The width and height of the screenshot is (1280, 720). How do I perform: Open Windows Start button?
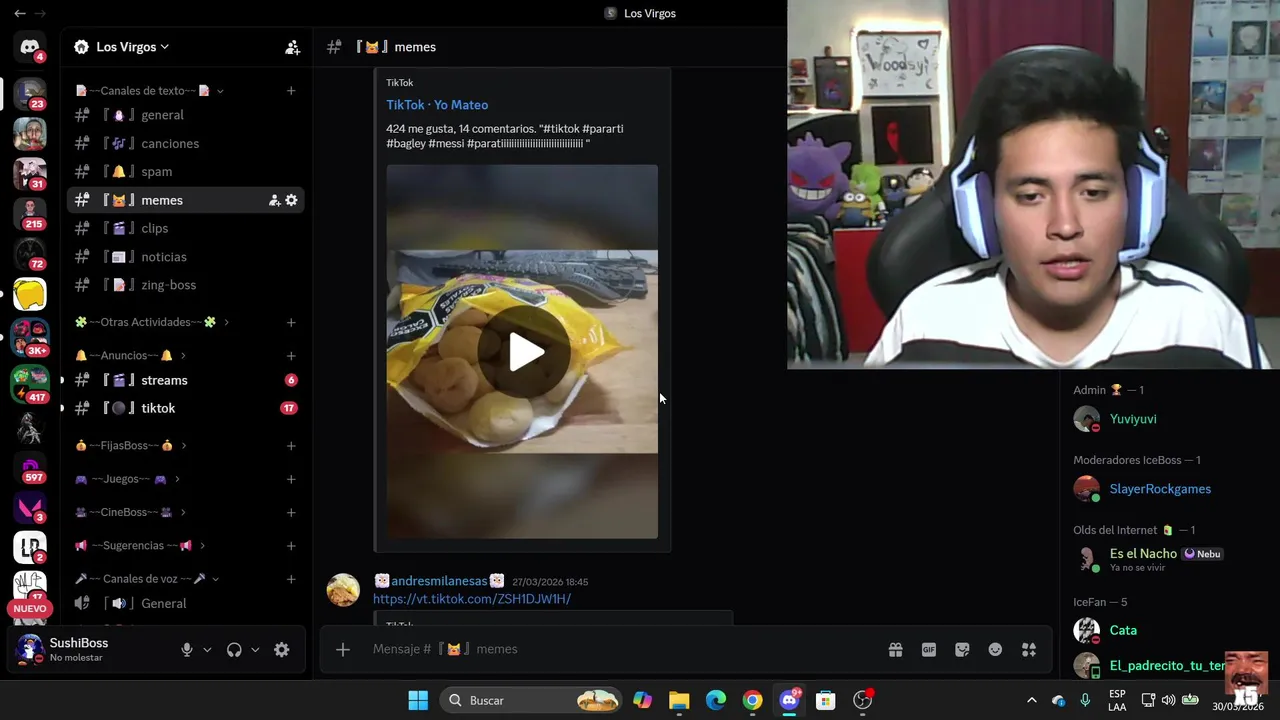click(418, 700)
